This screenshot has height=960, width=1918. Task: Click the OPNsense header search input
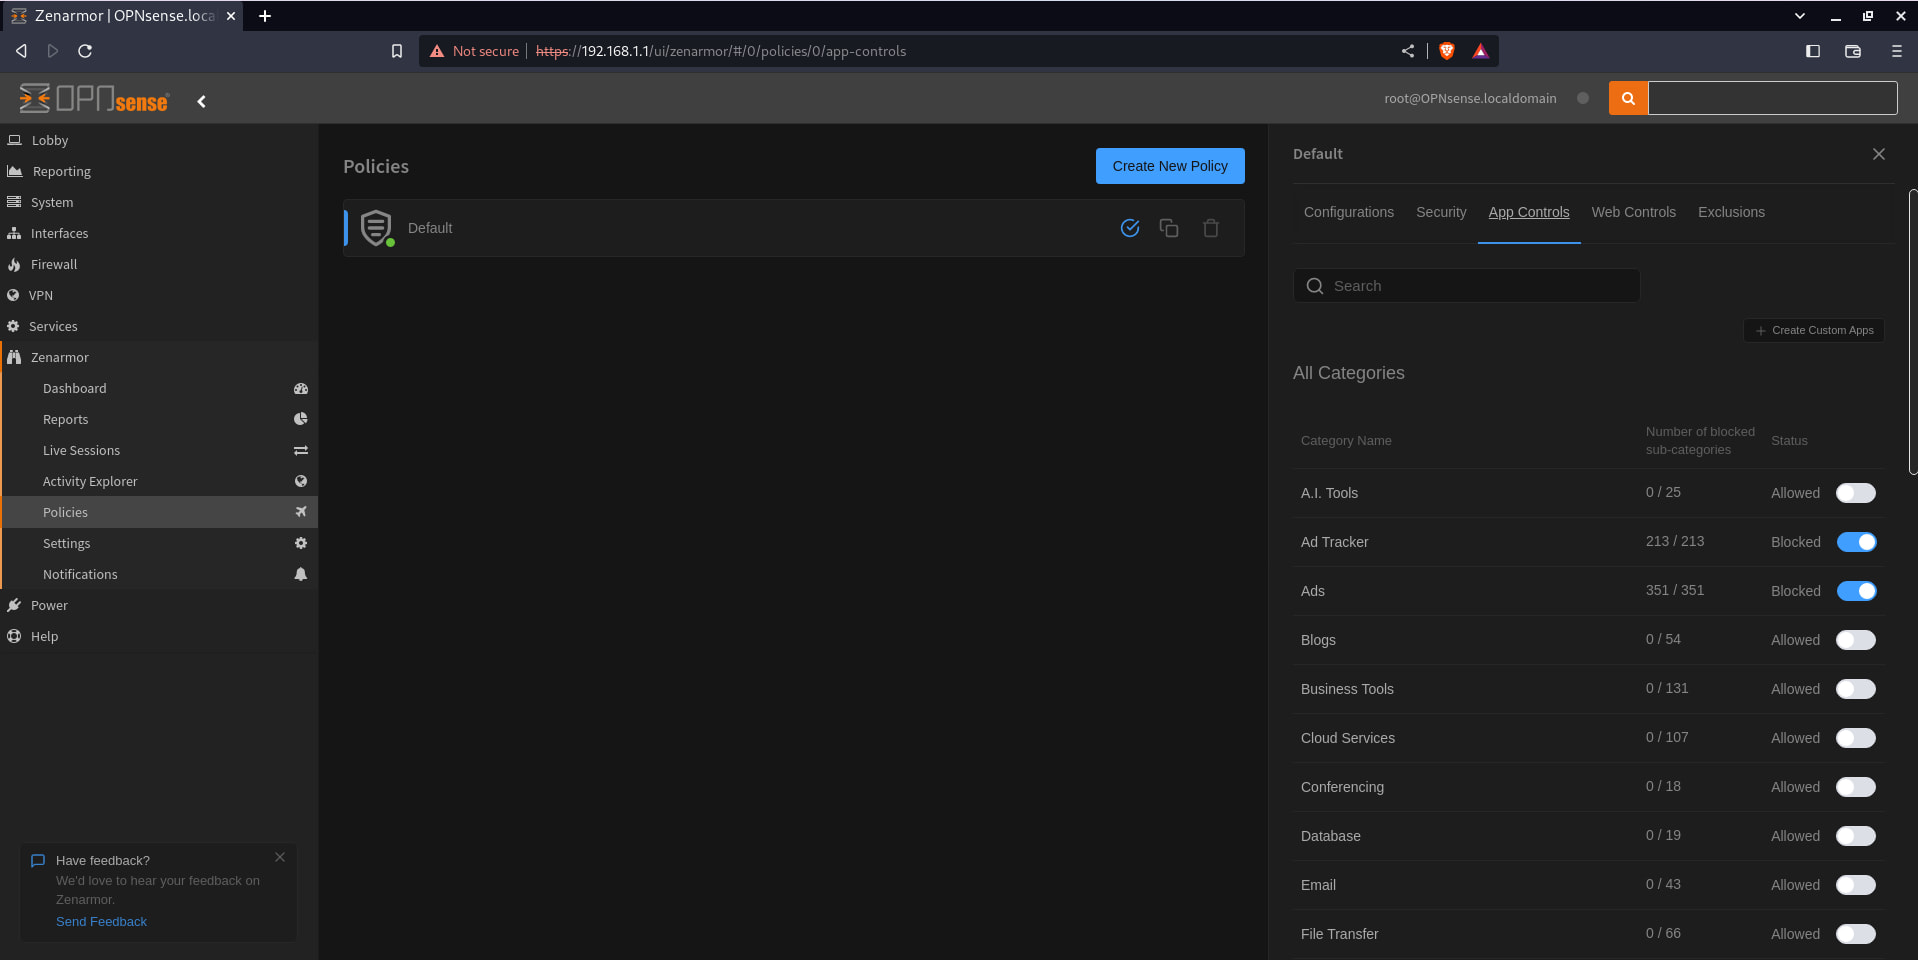1772,98
